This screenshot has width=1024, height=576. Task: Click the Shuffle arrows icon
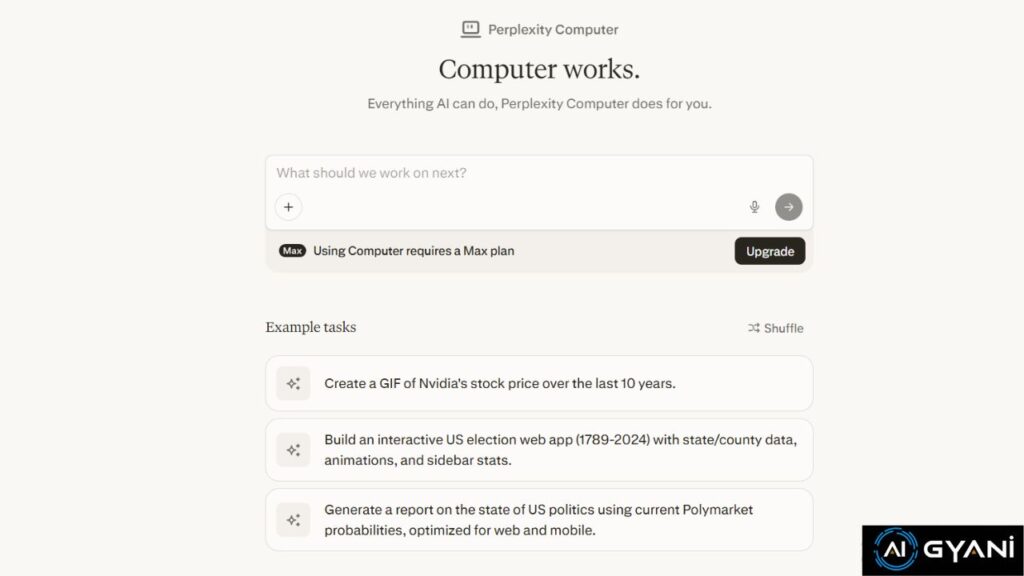click(x=753, y=328)
